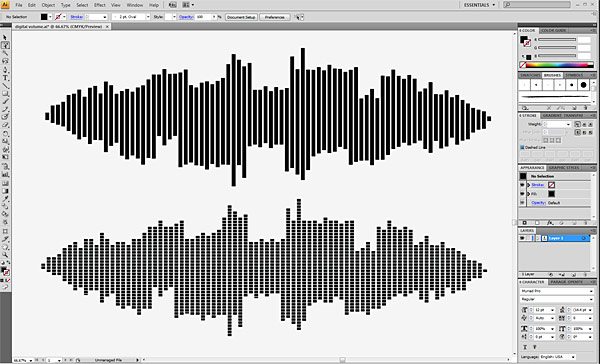
Task: Click the Document Setup button
Action: [x=241, y=17]
